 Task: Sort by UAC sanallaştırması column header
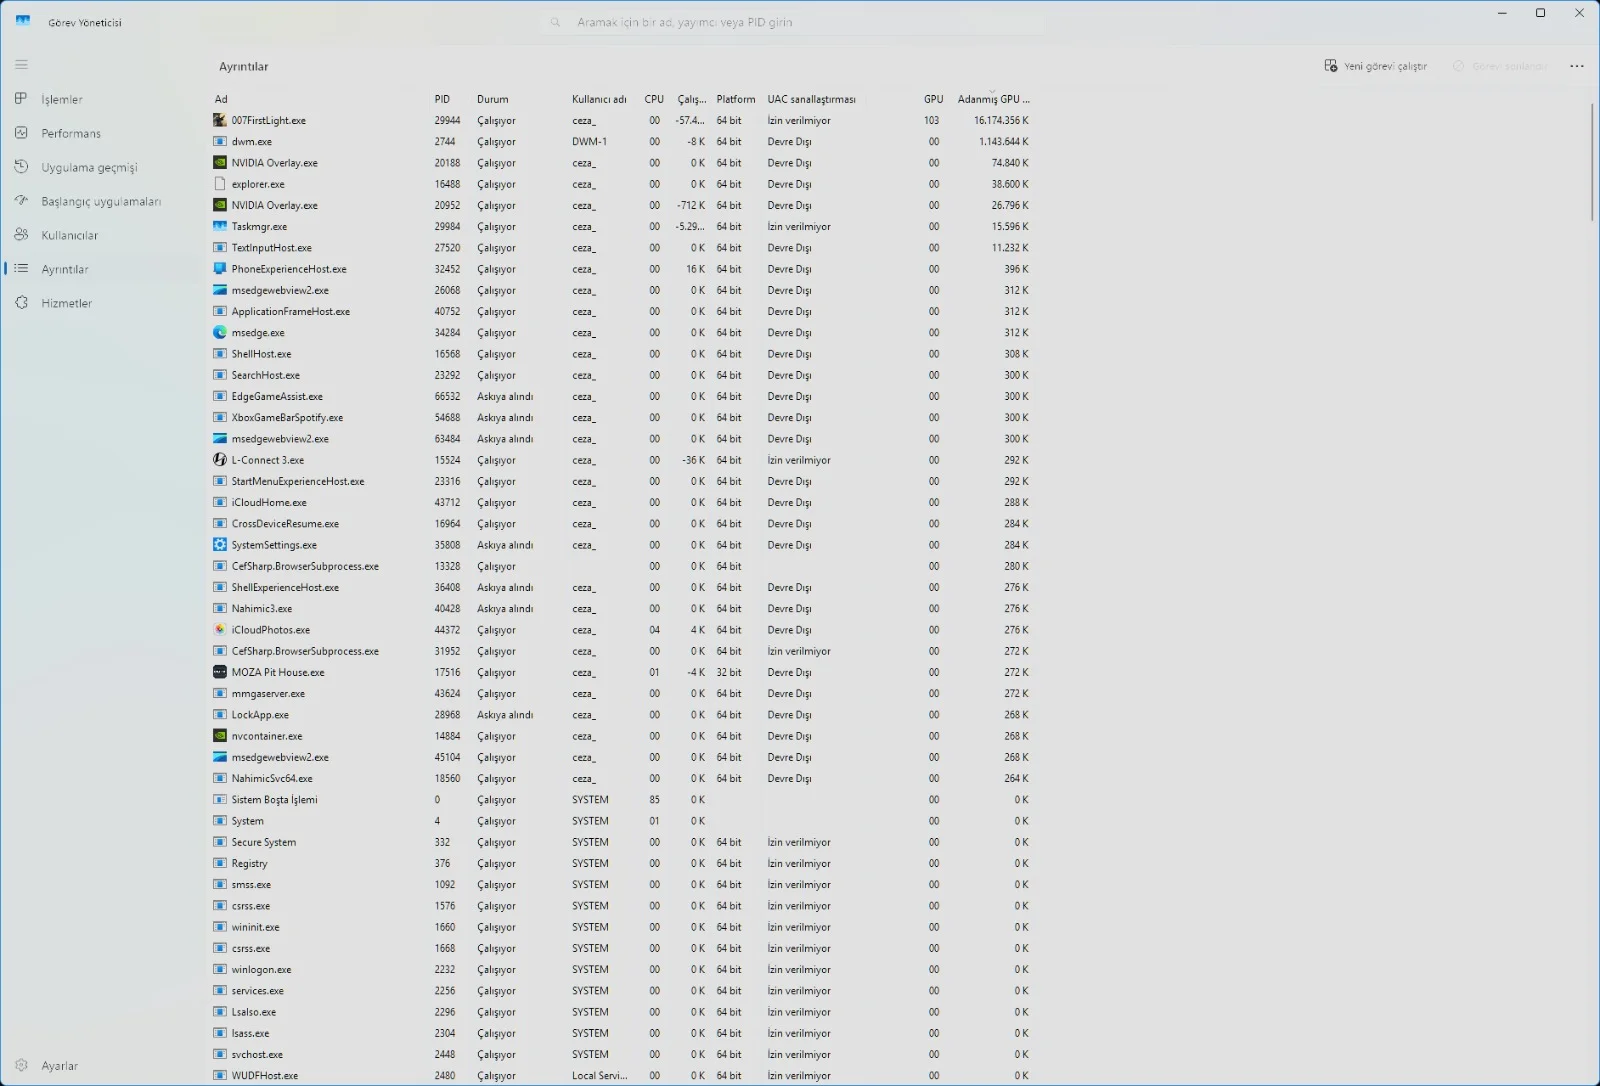(x=812, y=99)
